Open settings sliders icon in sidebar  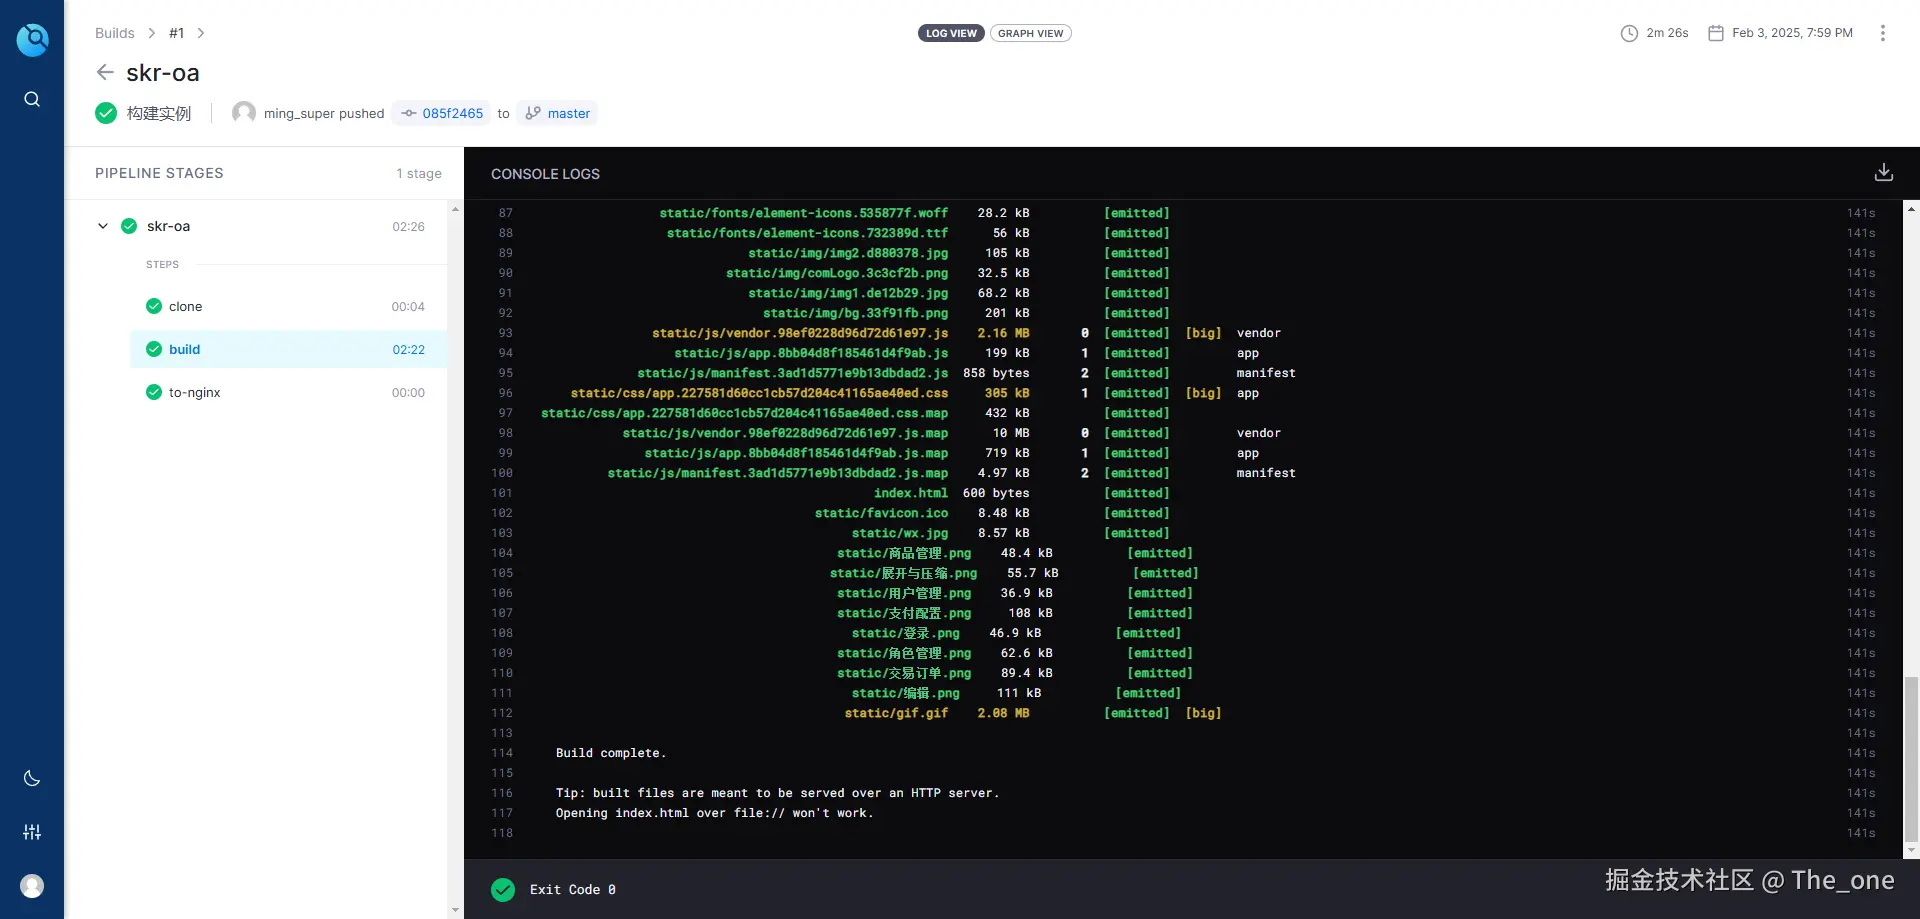(32, 832)
